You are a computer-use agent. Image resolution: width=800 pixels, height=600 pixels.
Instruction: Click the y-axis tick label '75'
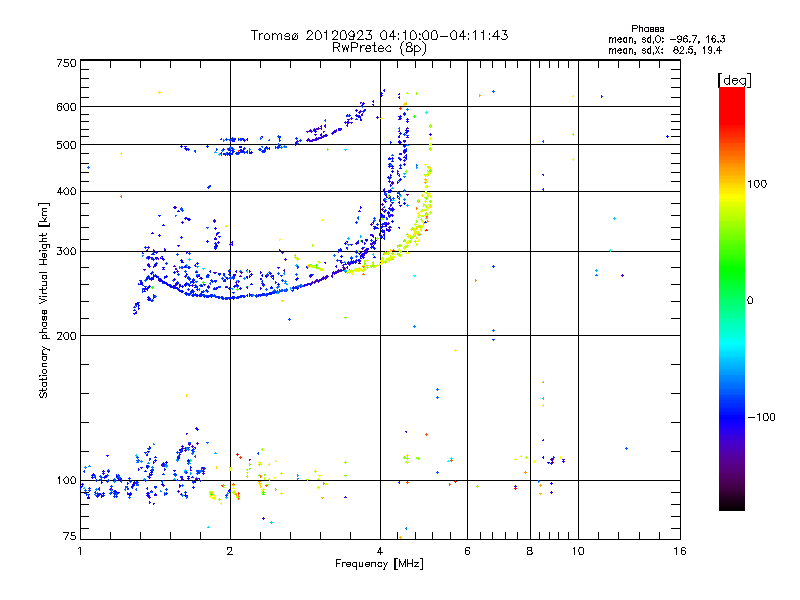70,536
